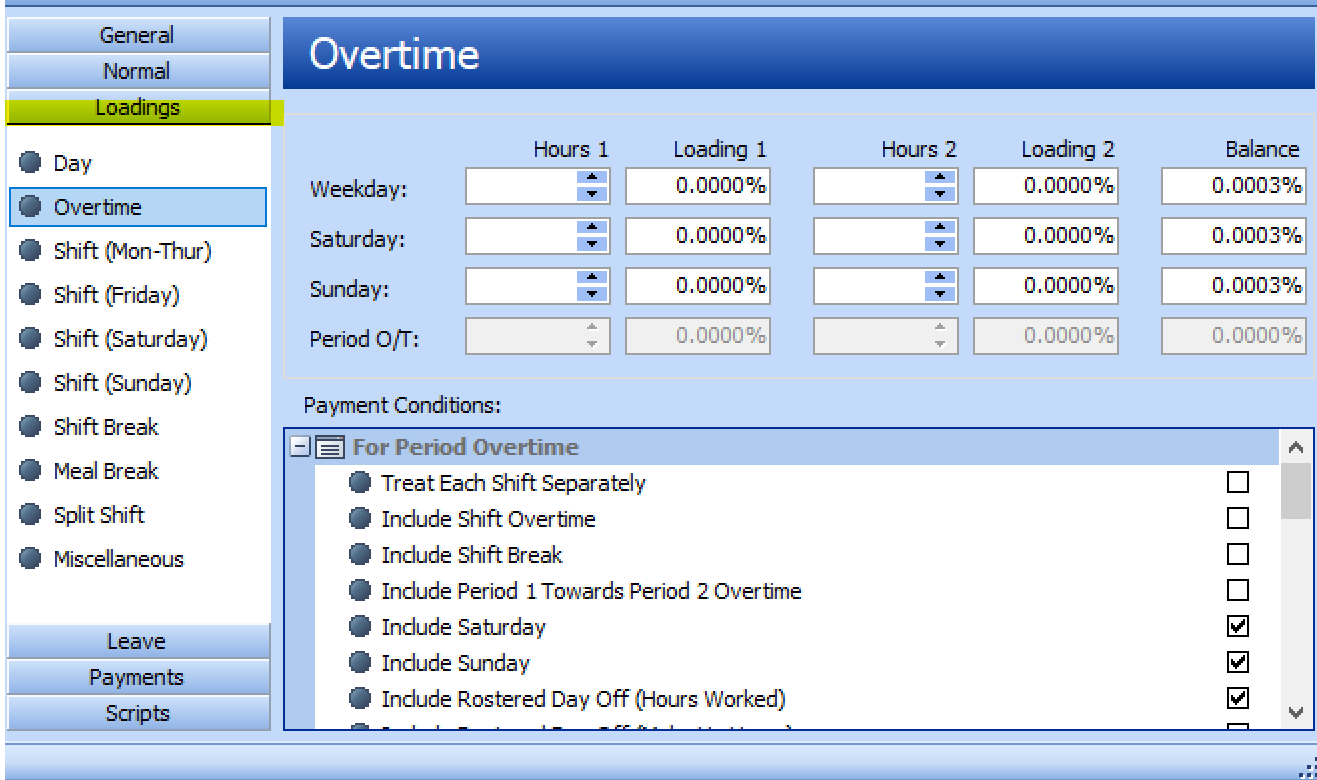Click the bullet icon beside Shift (Friday)

pos(31,294)
